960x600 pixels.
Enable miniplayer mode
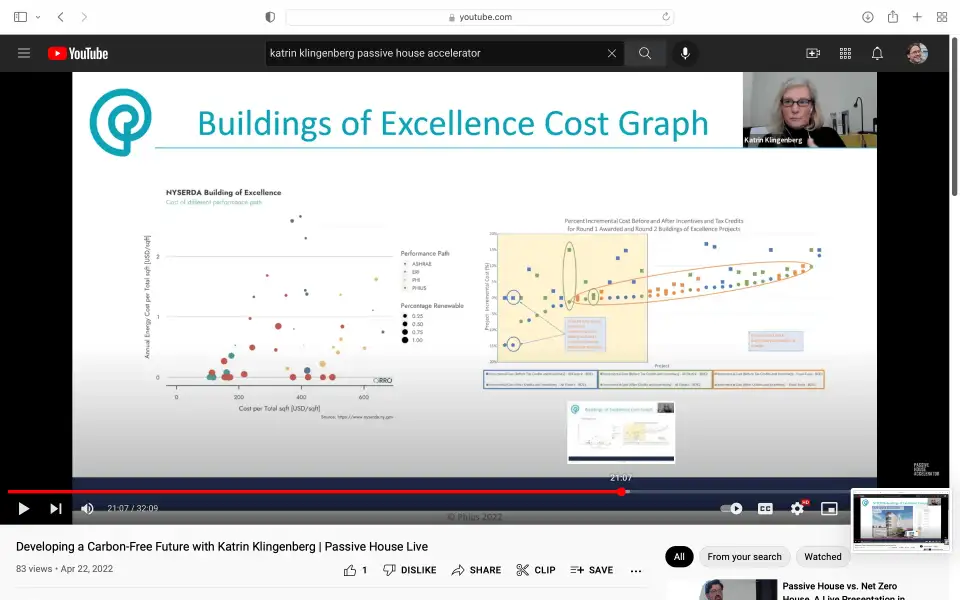tap(829, 508)
